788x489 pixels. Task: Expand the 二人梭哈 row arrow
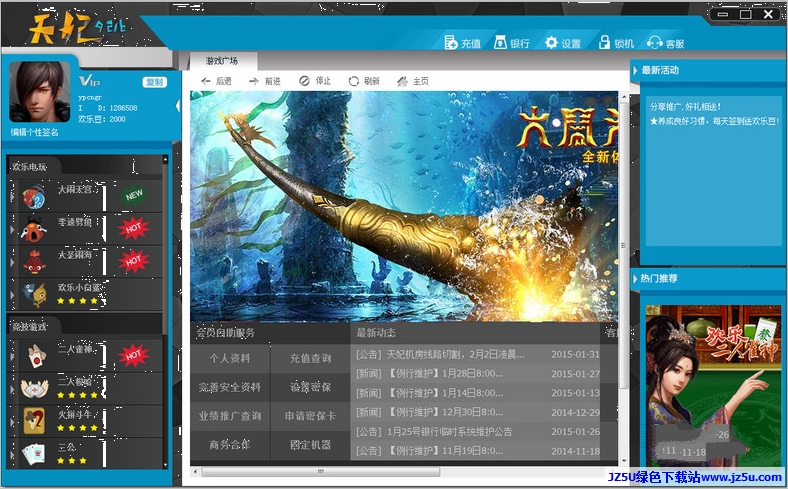[x=13, y=388]
